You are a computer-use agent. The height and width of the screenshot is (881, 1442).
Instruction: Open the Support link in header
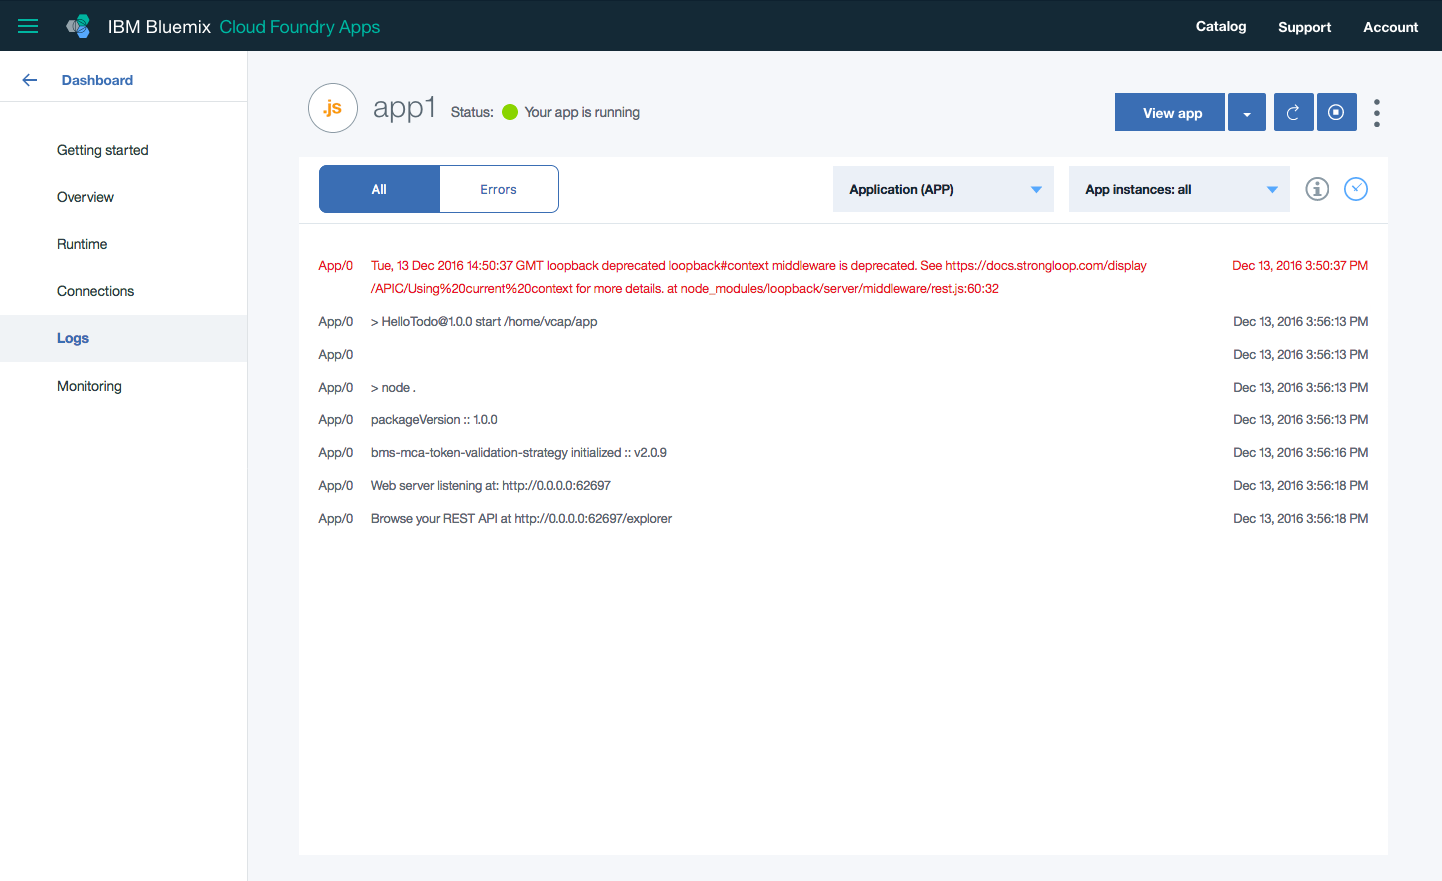pyautogui.click(x=1304, y=27)
